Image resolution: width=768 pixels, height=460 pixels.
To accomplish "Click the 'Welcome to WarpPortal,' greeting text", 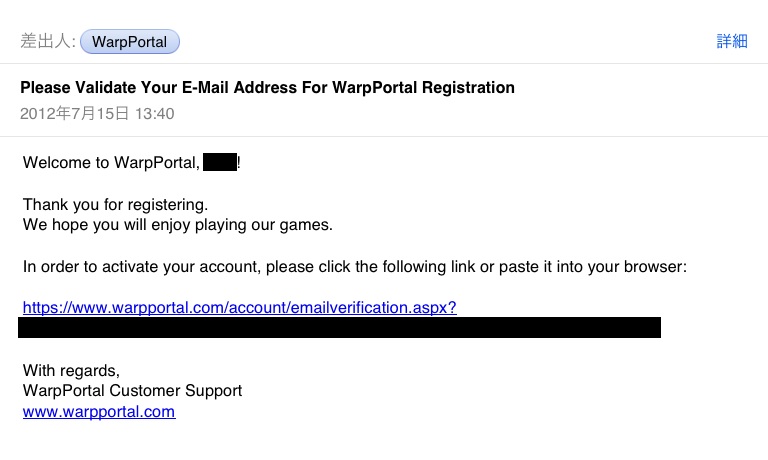I will pos(111,163).
